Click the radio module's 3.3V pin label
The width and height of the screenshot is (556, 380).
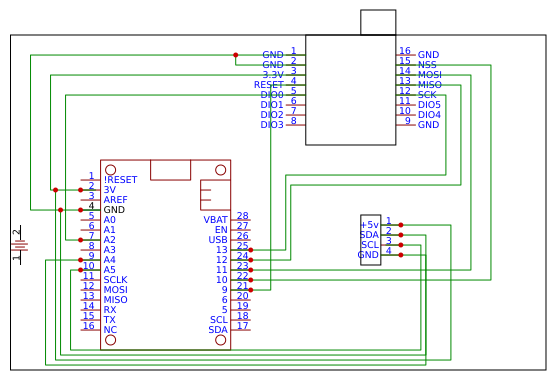(x=273, y=75)
